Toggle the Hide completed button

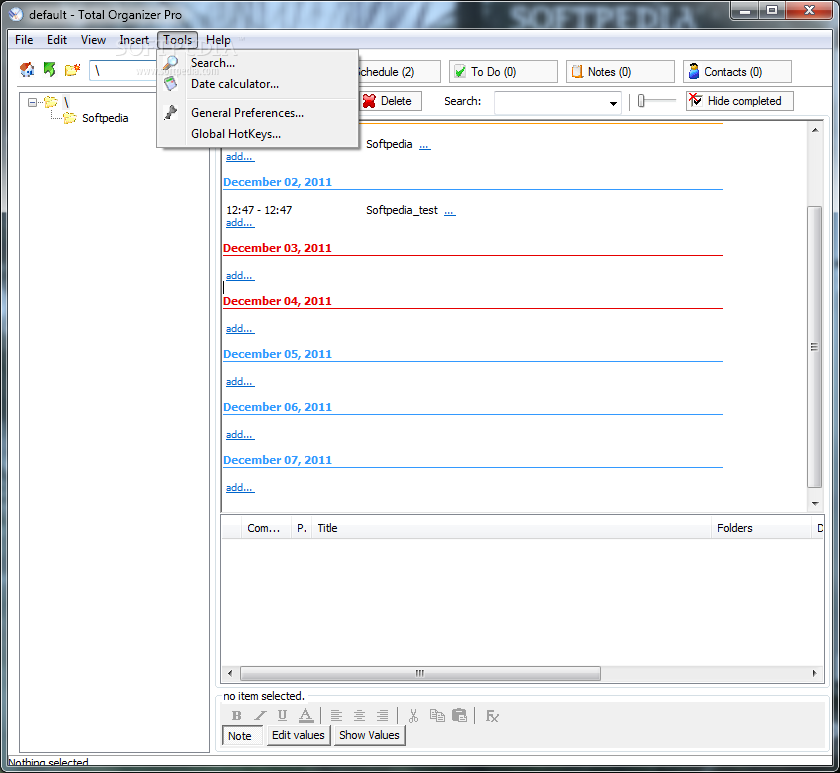[739, 101]
